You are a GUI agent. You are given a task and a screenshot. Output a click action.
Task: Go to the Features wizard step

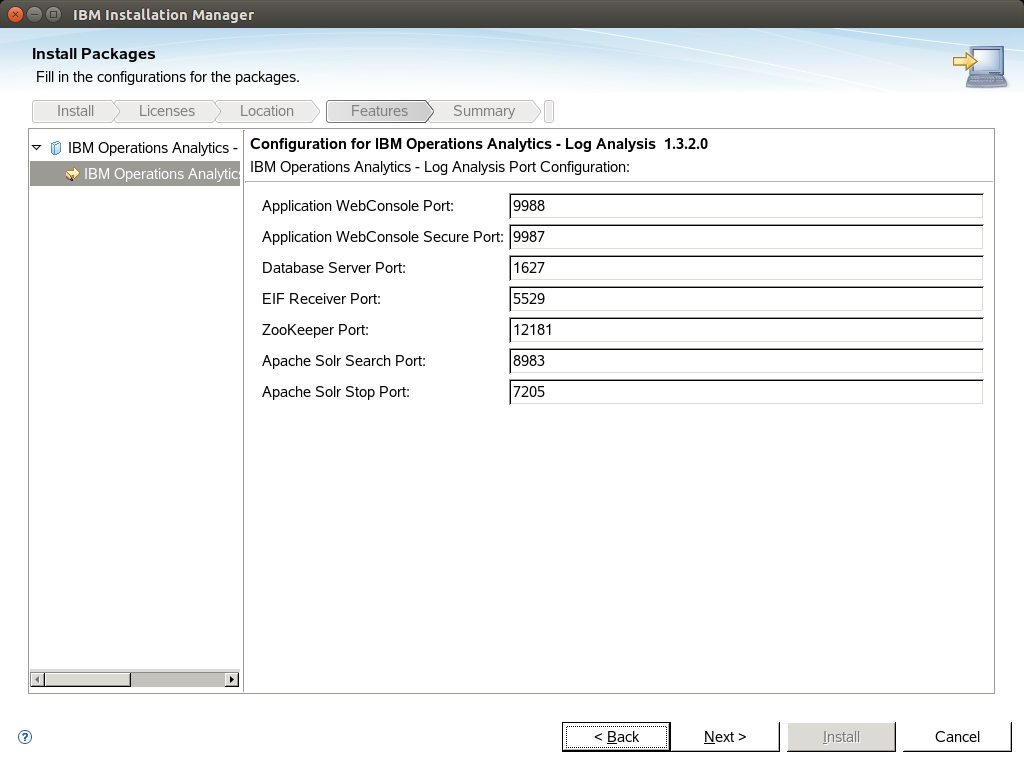[379, 111]
